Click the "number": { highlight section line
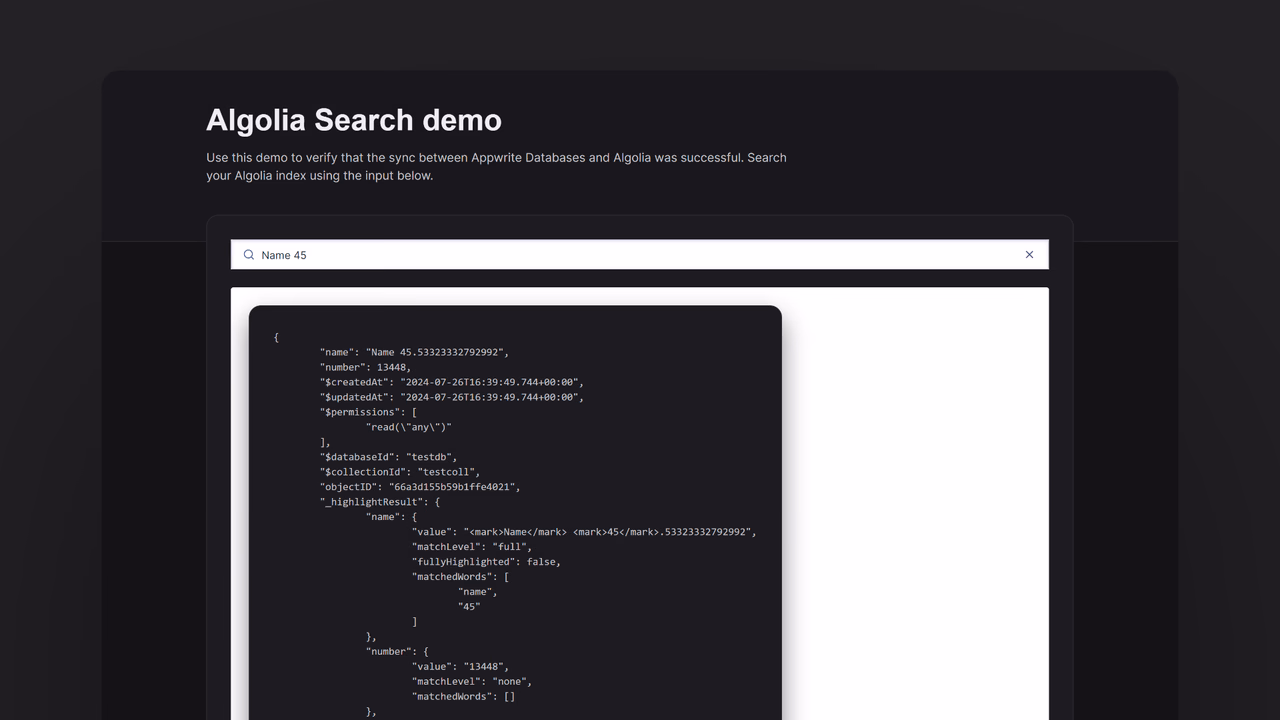 (397, 651)
